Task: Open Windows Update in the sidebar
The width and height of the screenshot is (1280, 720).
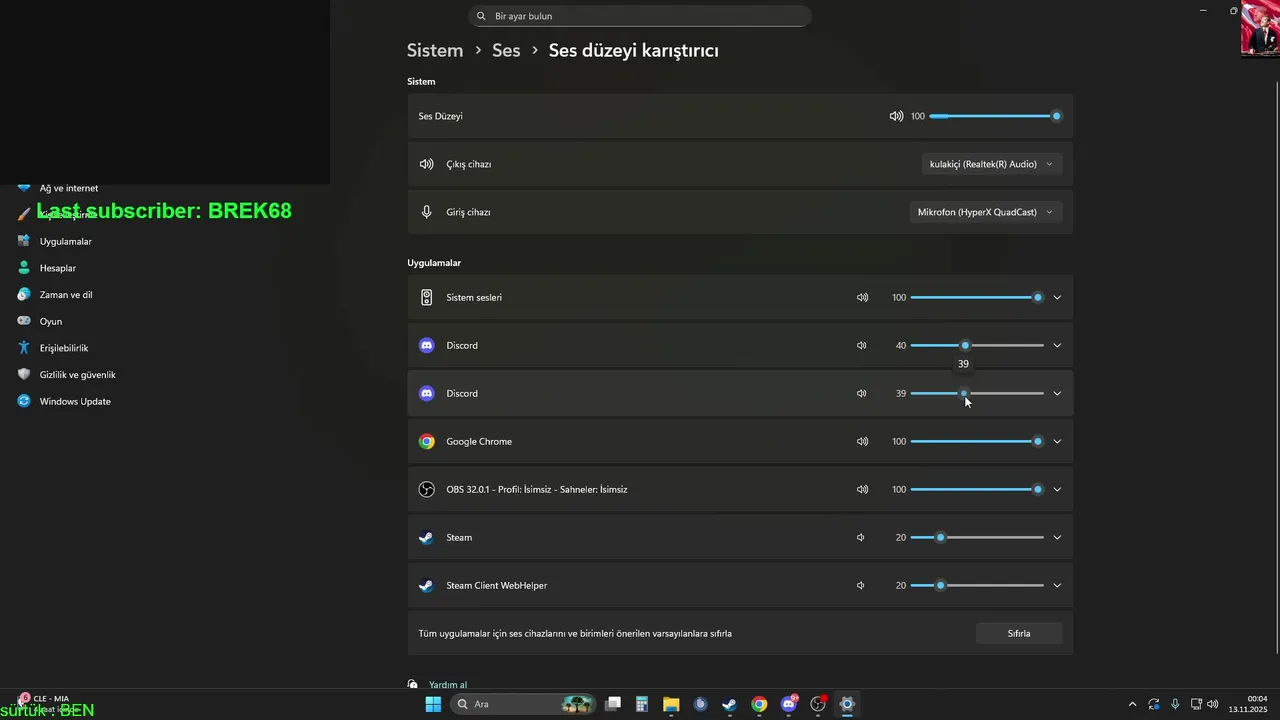Action: pyautogui.click(x=75, y=401)
